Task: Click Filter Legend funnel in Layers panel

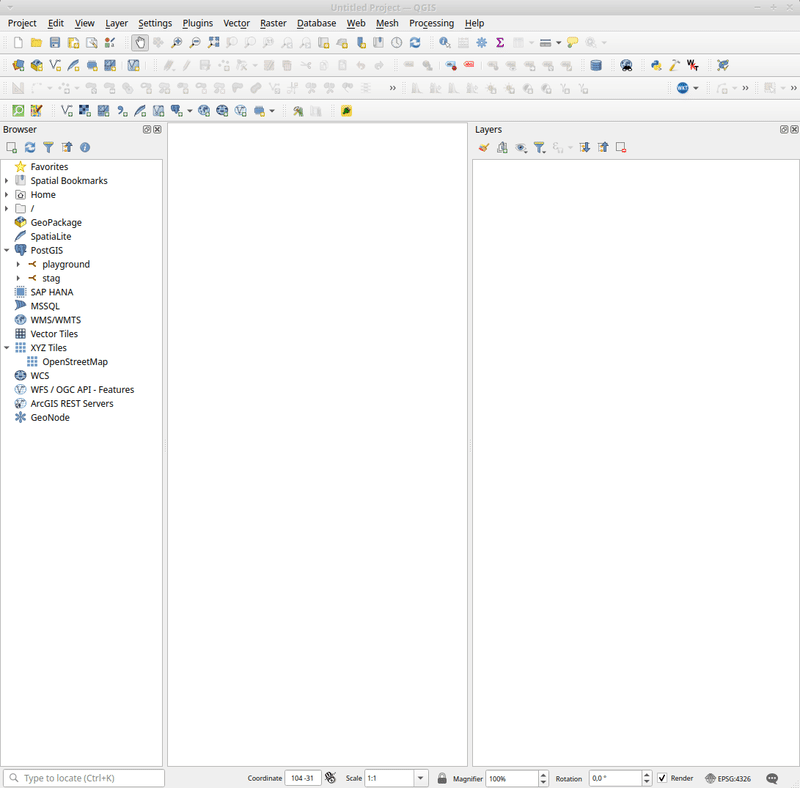Action: coord(539,147)
